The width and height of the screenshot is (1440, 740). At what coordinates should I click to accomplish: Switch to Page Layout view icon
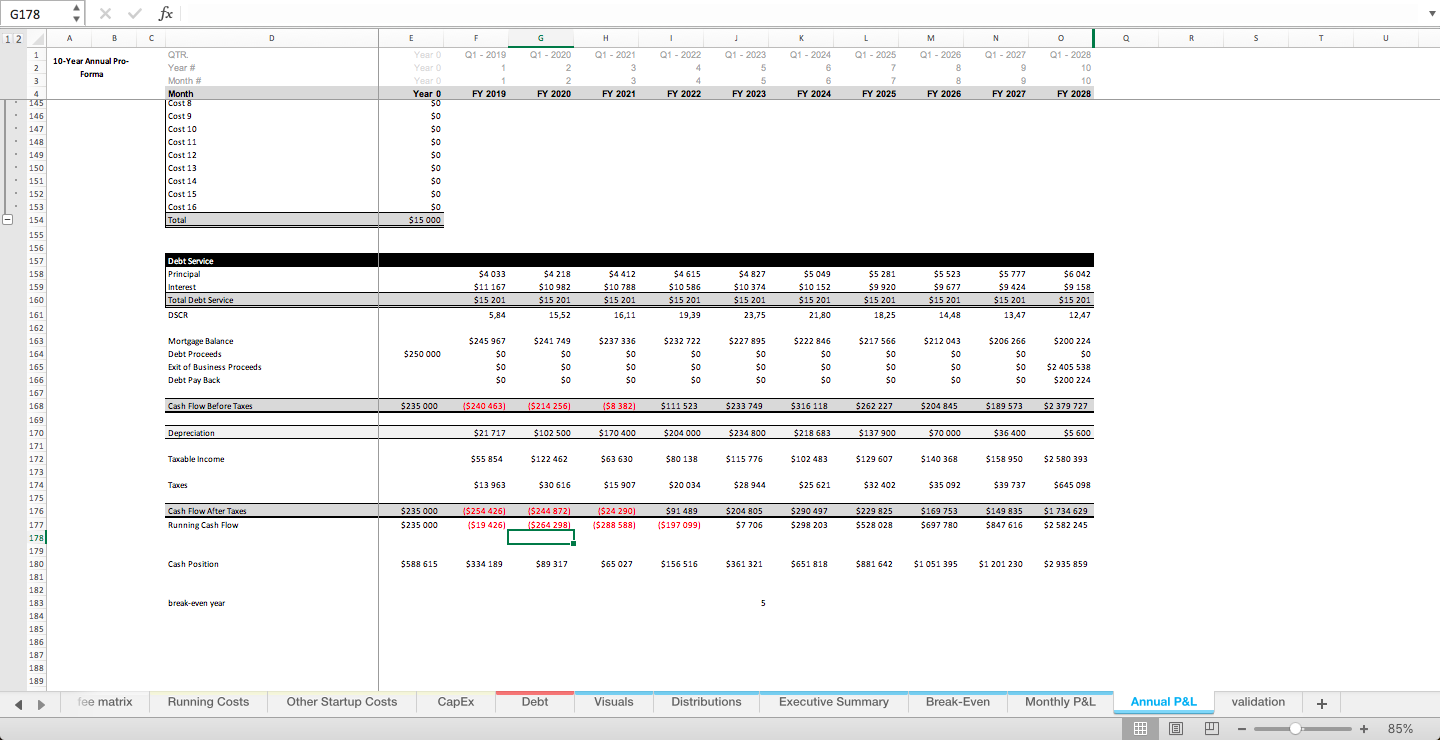(1176, 728)
